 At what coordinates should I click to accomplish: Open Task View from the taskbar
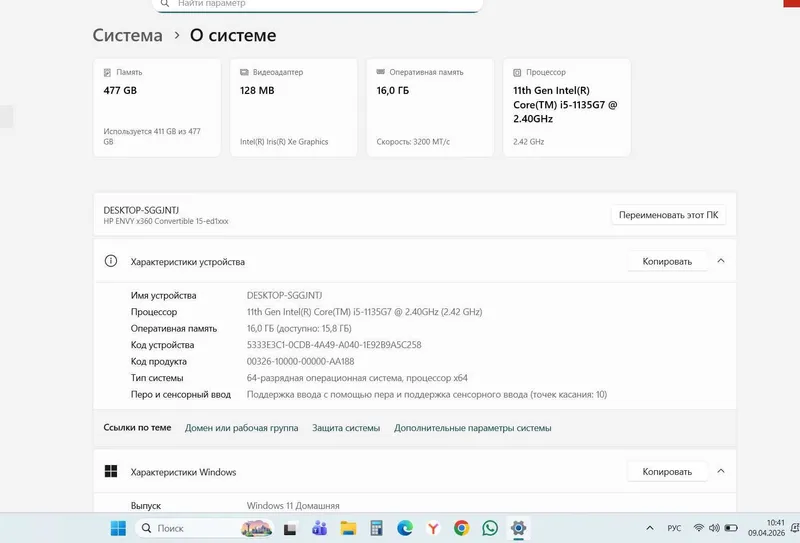290,529
